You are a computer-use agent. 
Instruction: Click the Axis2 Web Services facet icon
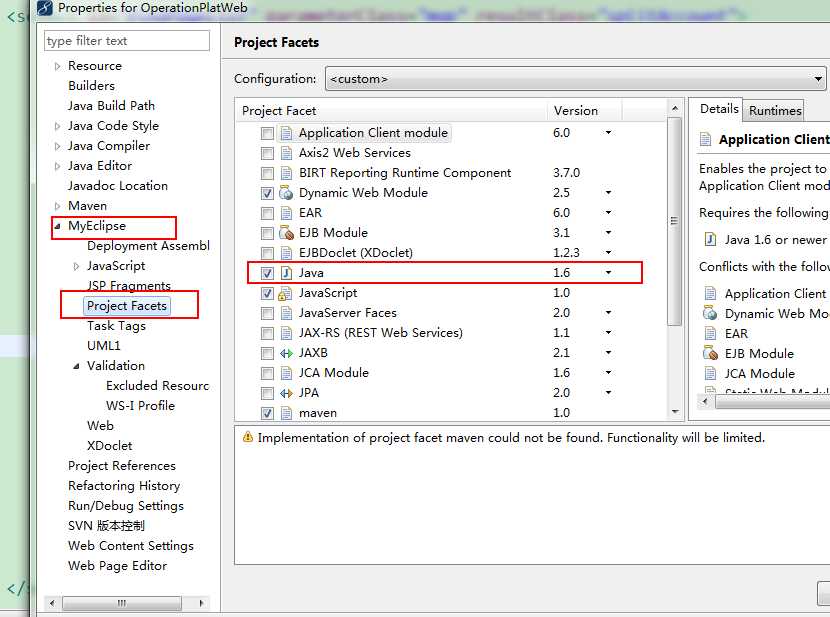[x=286, y=153]
